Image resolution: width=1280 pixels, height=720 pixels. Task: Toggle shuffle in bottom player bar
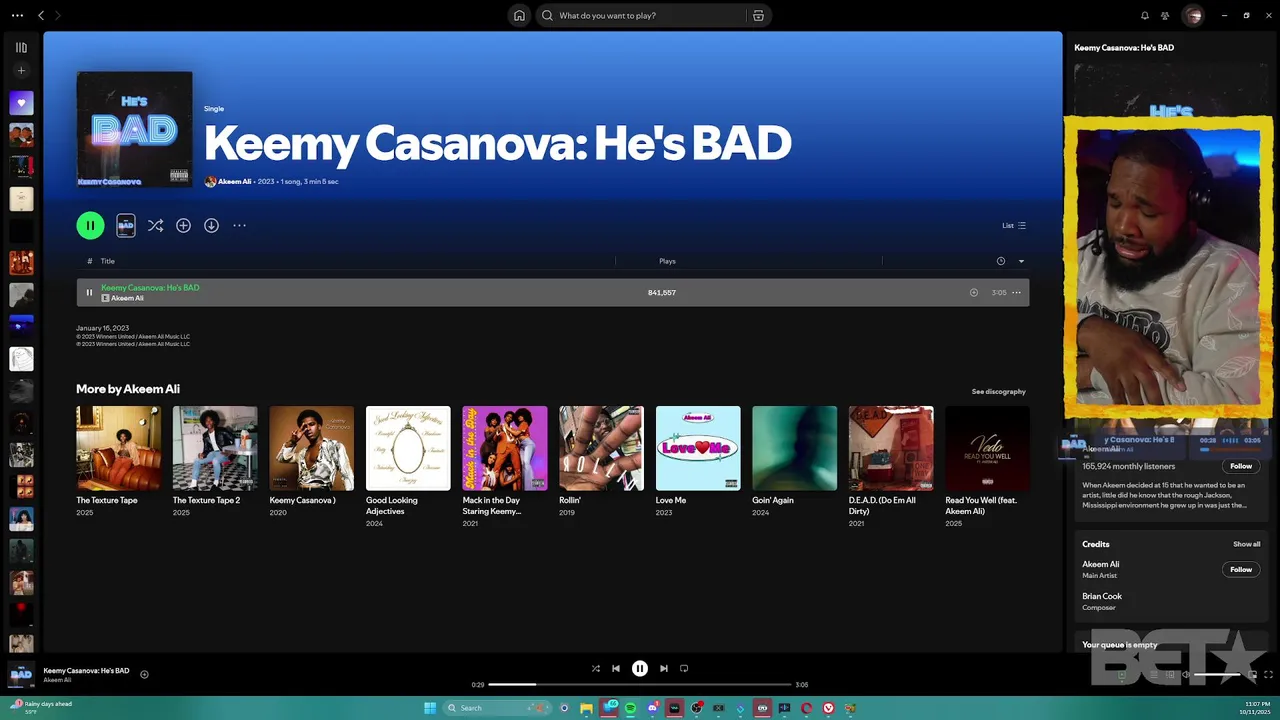tap(596, 669)
